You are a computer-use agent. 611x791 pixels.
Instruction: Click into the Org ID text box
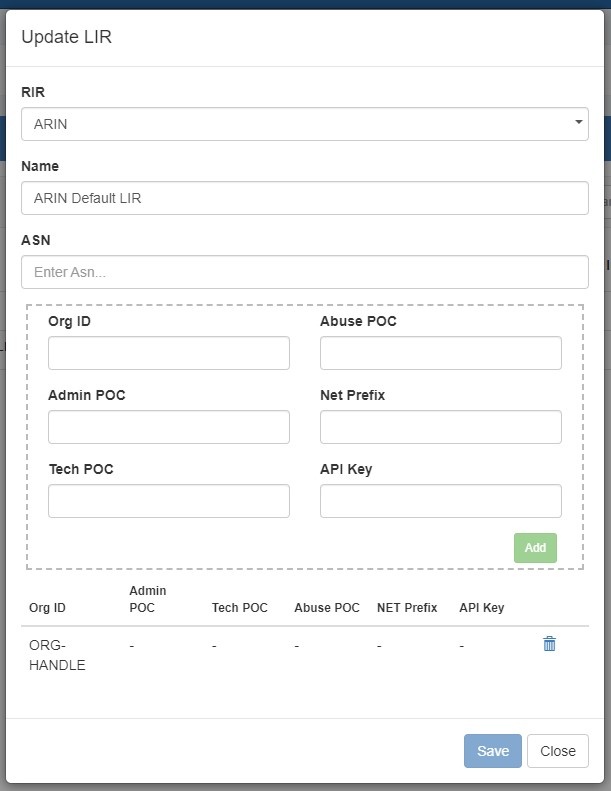coord(168,353)
